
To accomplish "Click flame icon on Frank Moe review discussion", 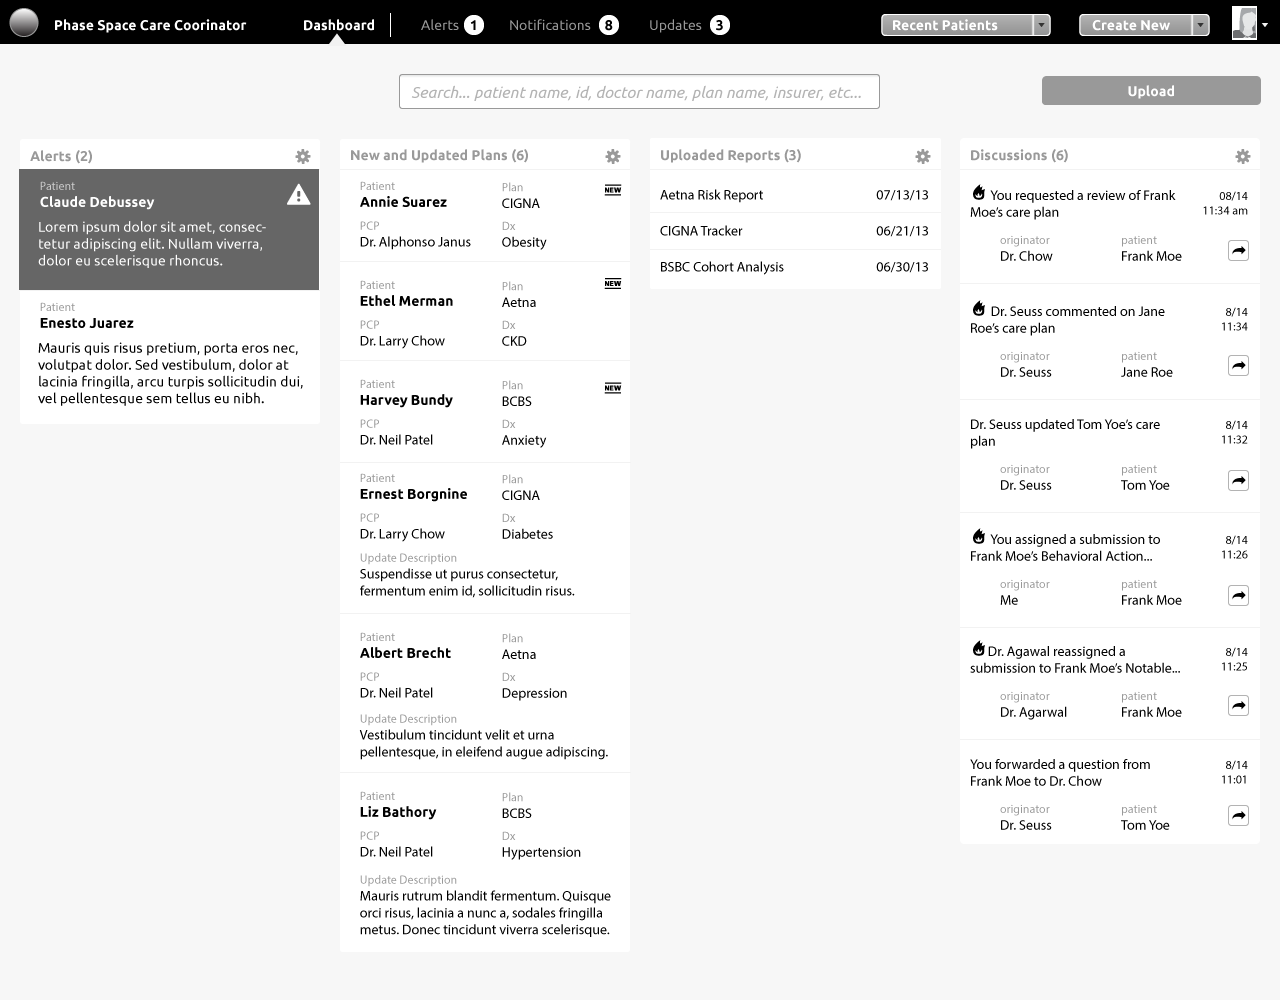I will click(978, 193).
